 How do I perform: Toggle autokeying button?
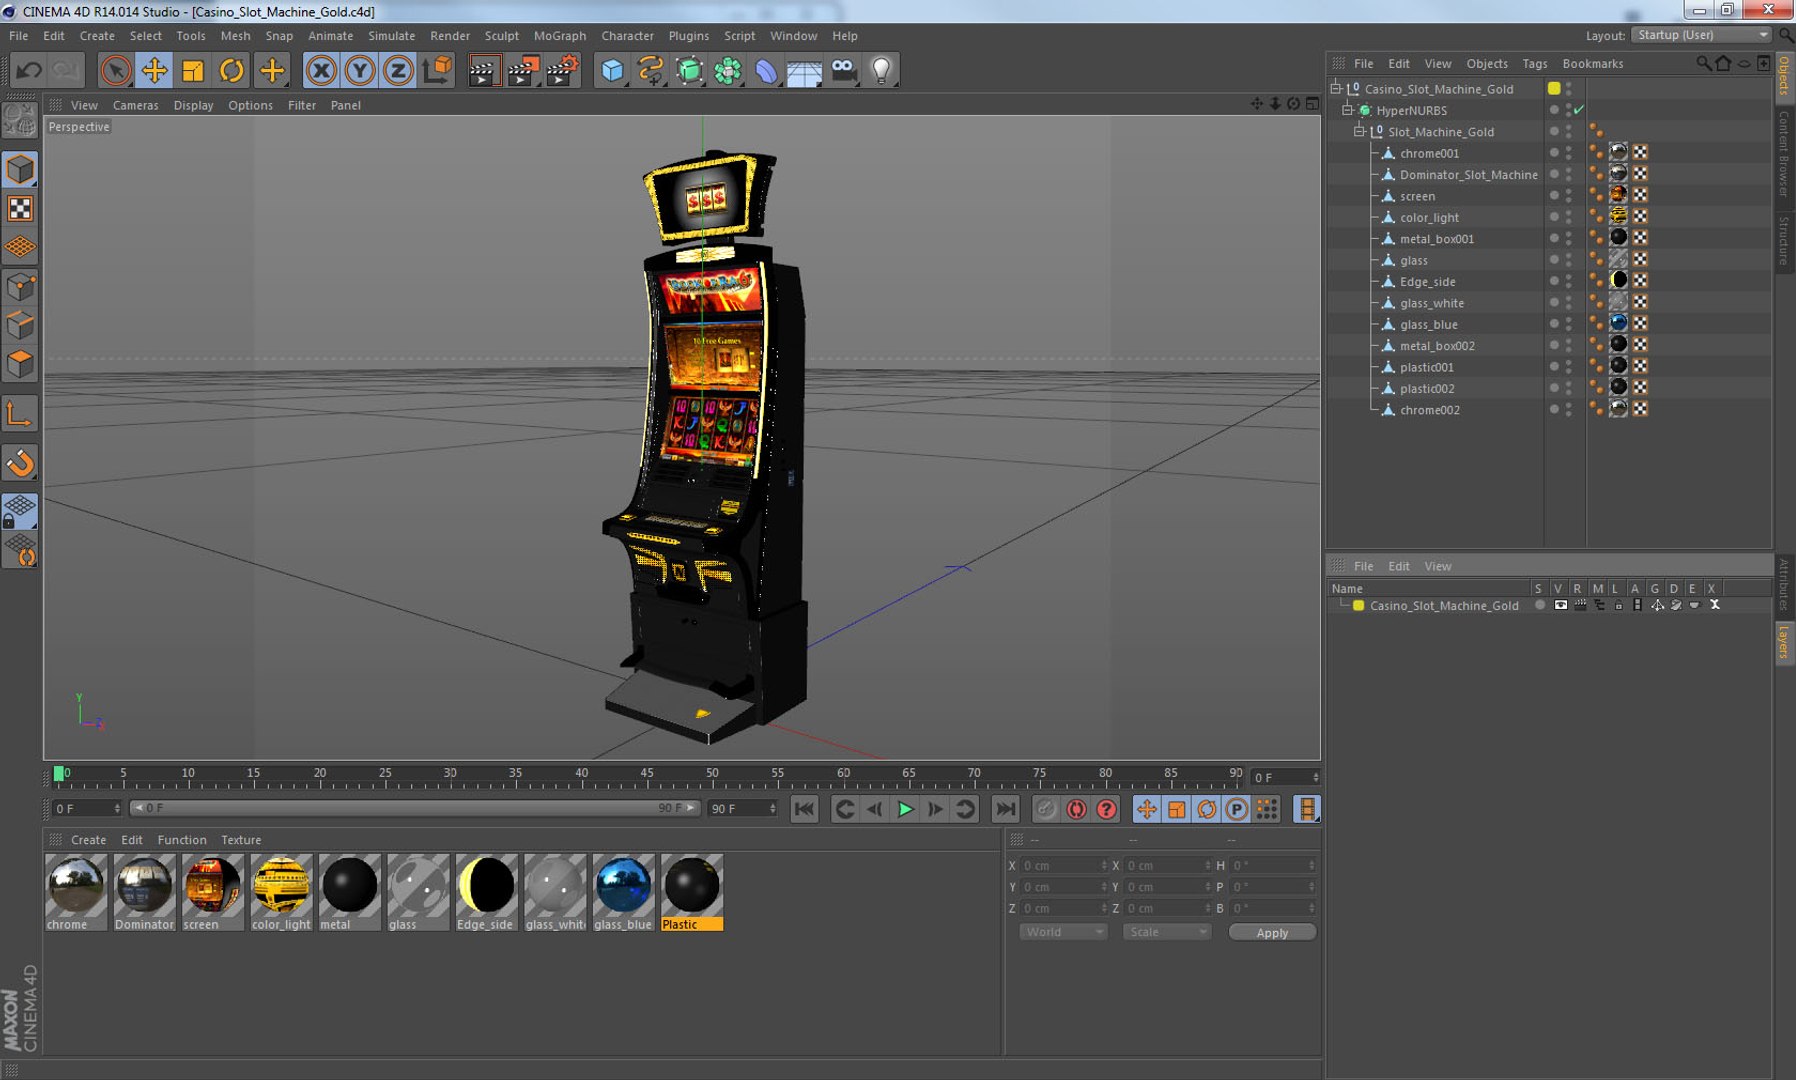pyautogui.click(x=1076, y=809)
